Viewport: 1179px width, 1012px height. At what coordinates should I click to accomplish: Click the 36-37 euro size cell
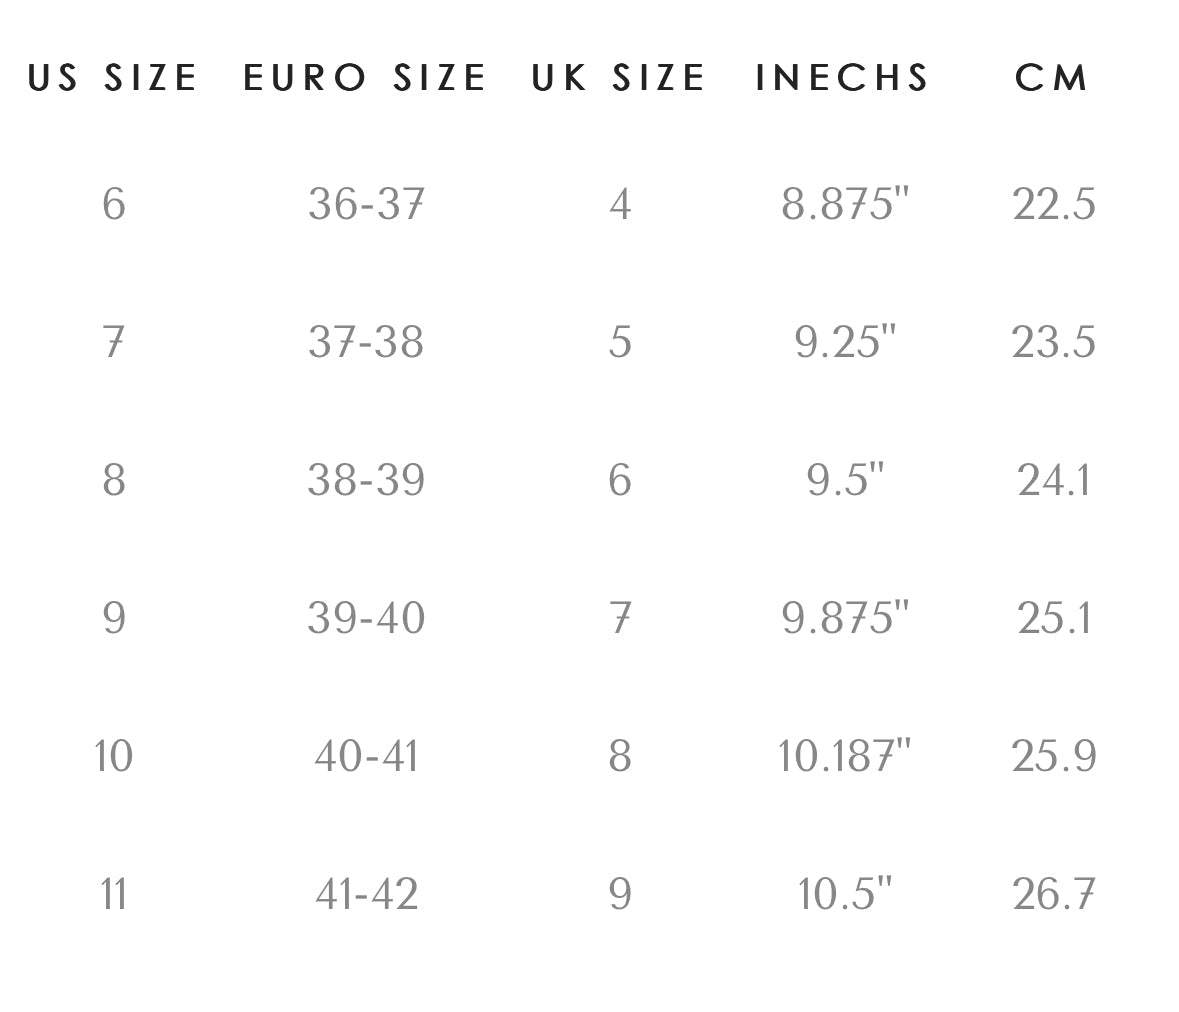pyautogui.click(x=366, y=205)
